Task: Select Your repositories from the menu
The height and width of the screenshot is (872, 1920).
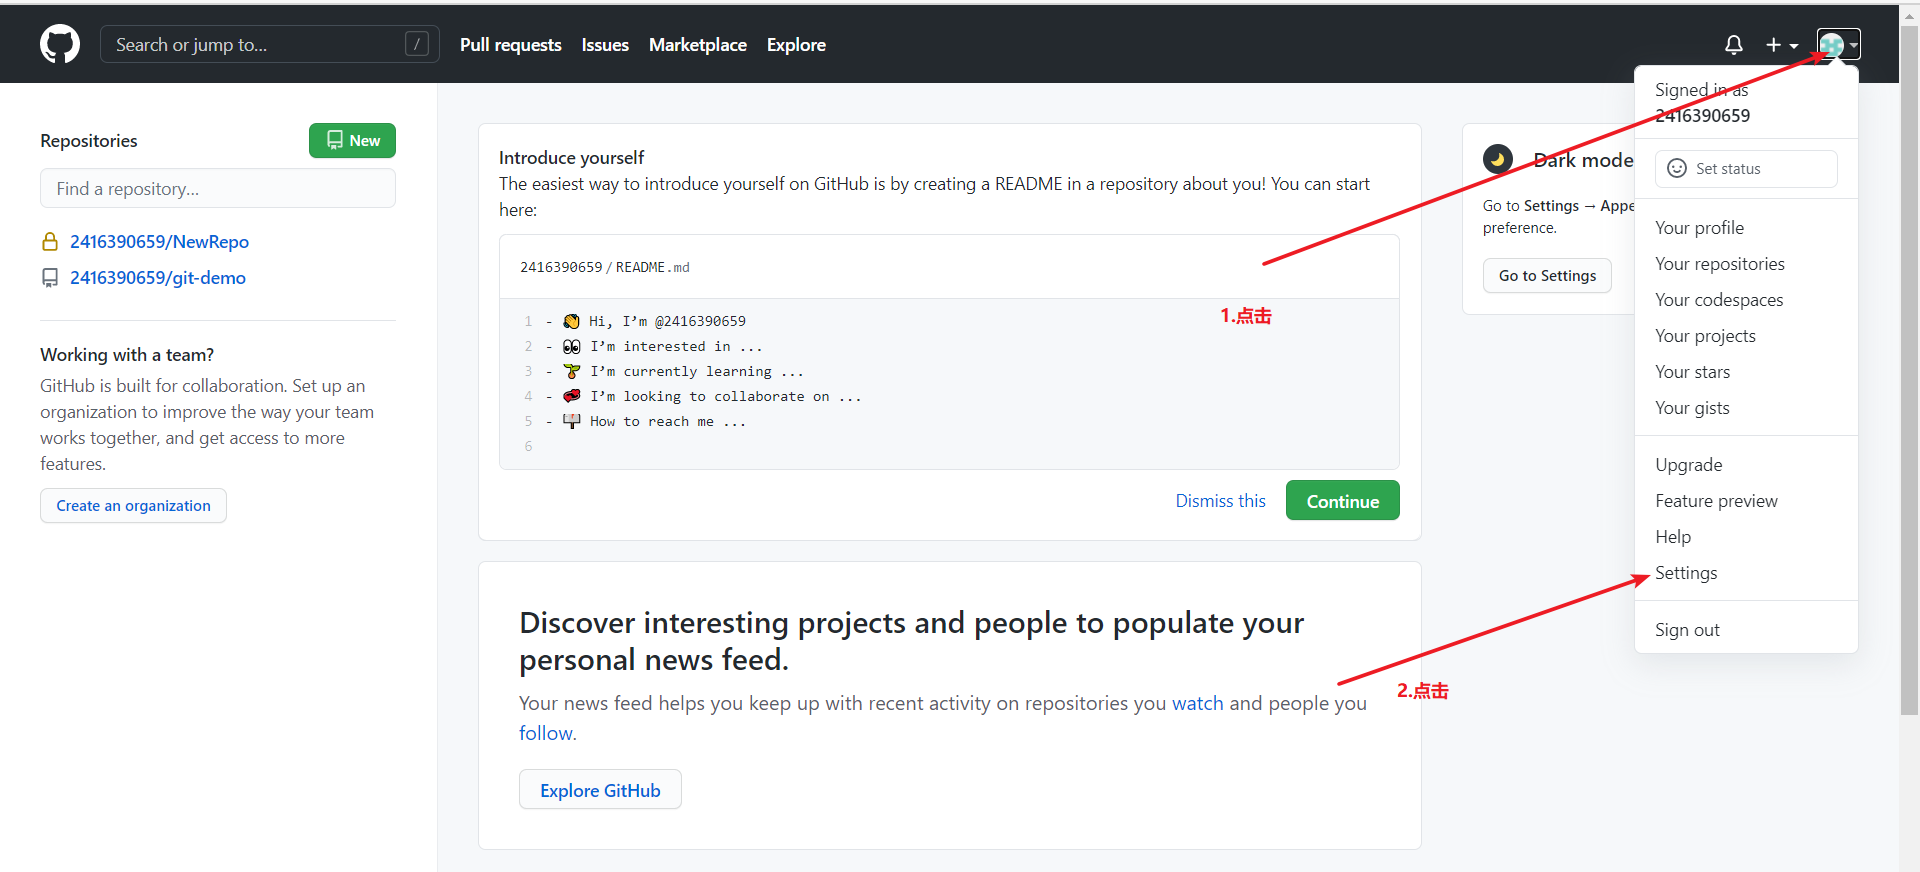Action: (1719, 264)
